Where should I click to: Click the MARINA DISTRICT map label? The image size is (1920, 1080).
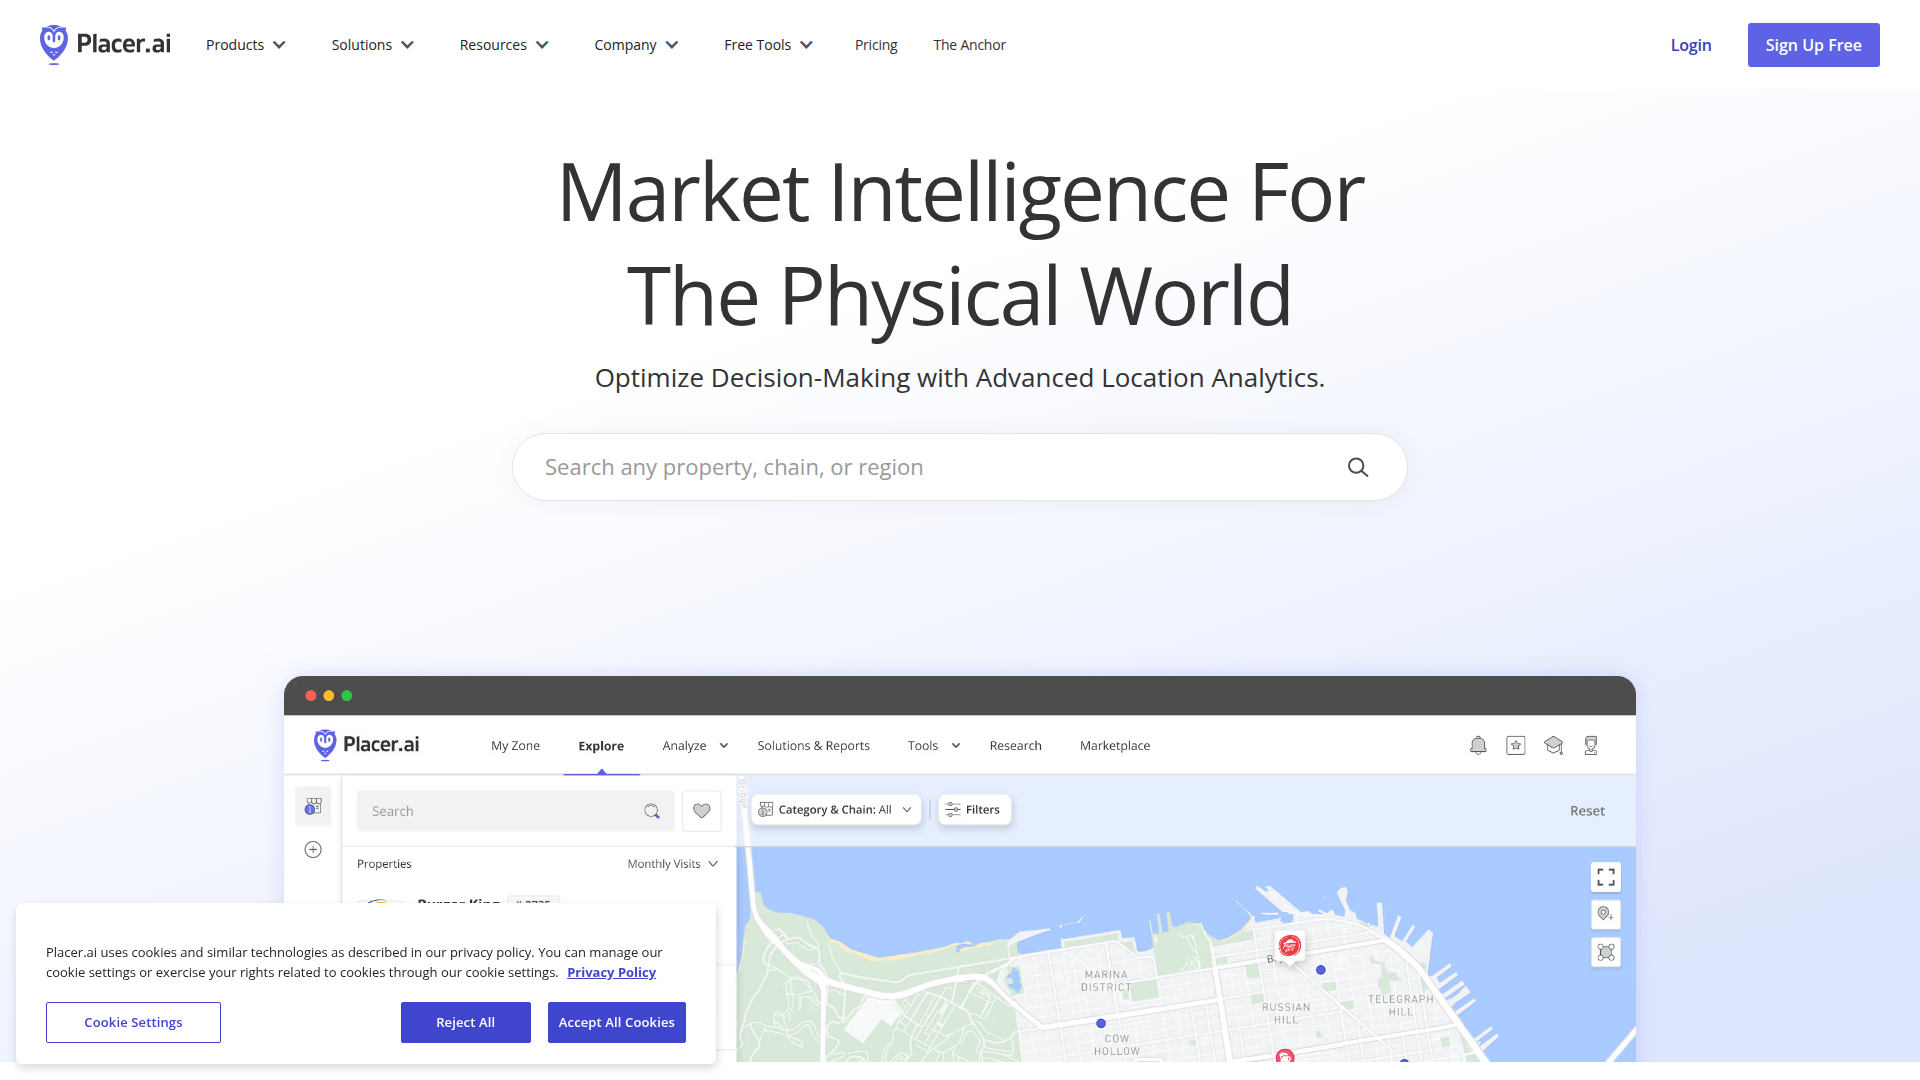[1106, 981]
